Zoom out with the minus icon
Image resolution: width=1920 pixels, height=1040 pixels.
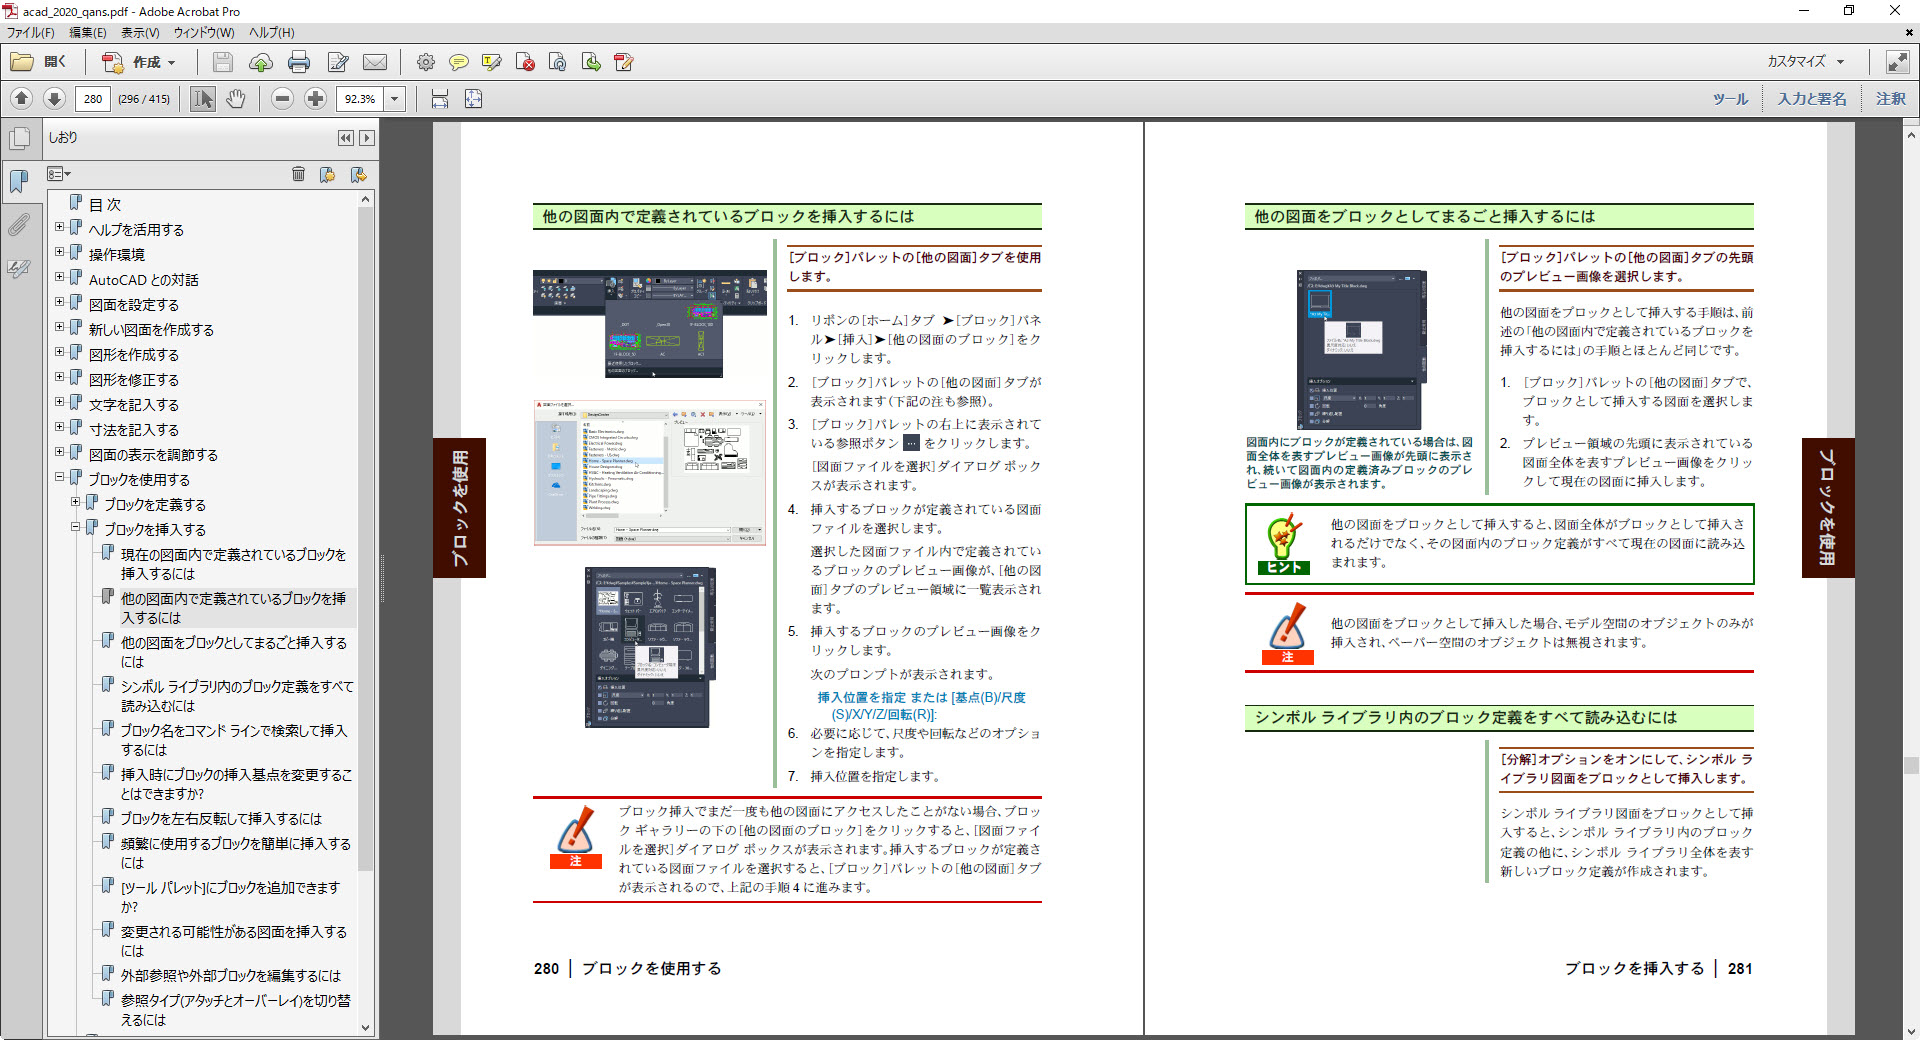pyautogui.click(x=283, y=99)
